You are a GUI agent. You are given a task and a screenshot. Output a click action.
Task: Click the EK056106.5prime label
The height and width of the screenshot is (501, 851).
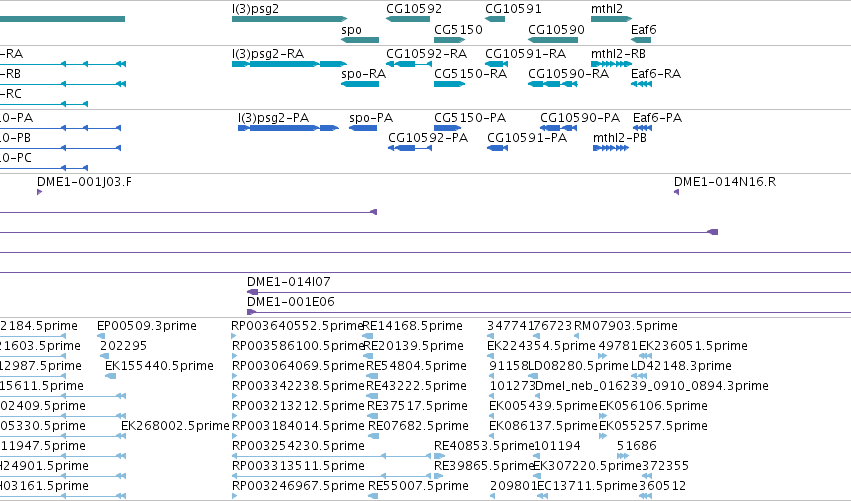pos(653,406)
